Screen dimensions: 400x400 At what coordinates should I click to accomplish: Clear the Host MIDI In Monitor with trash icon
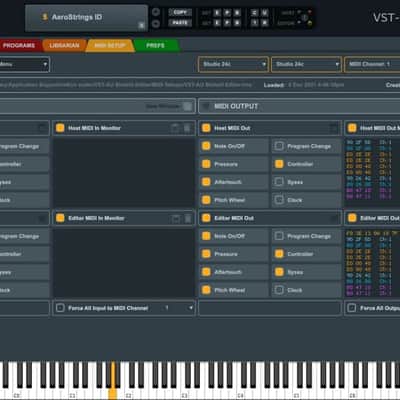point(188,128)
